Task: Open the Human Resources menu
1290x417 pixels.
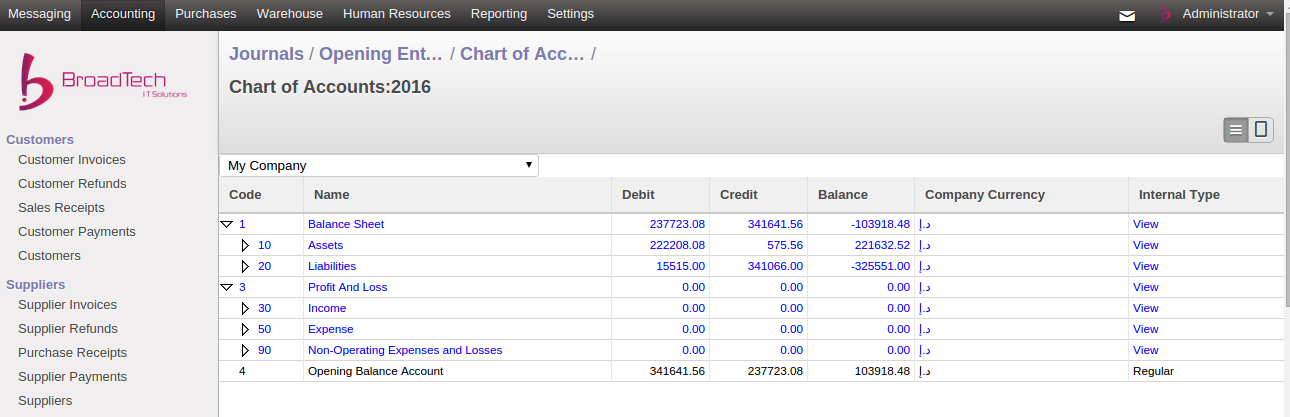Action: click(397, 14)
